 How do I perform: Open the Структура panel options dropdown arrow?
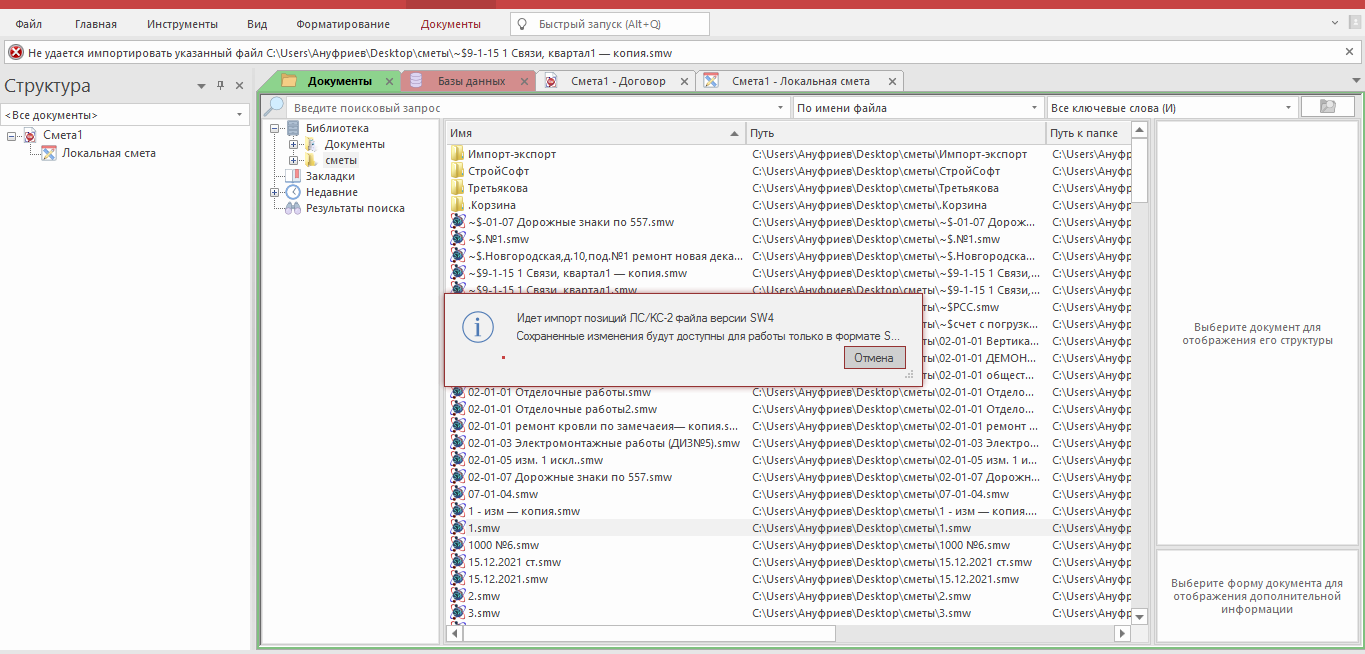pos(202,86)
